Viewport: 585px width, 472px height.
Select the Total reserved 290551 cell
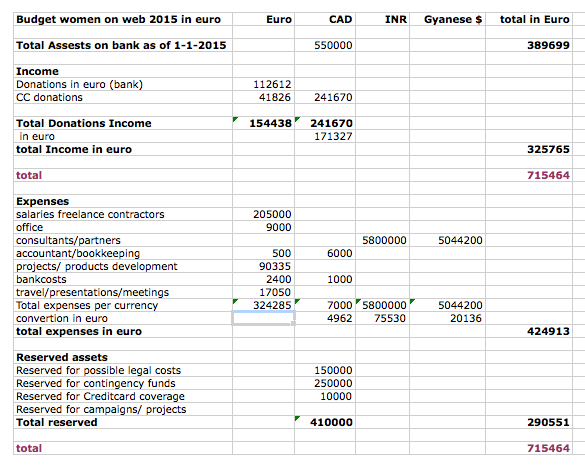tap(529, 422)
